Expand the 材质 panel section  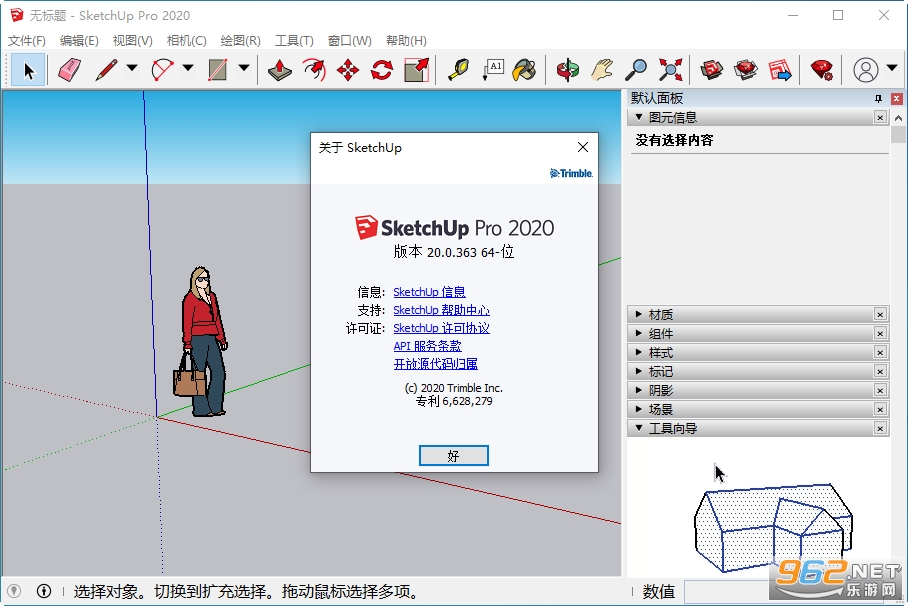[639, 314]
